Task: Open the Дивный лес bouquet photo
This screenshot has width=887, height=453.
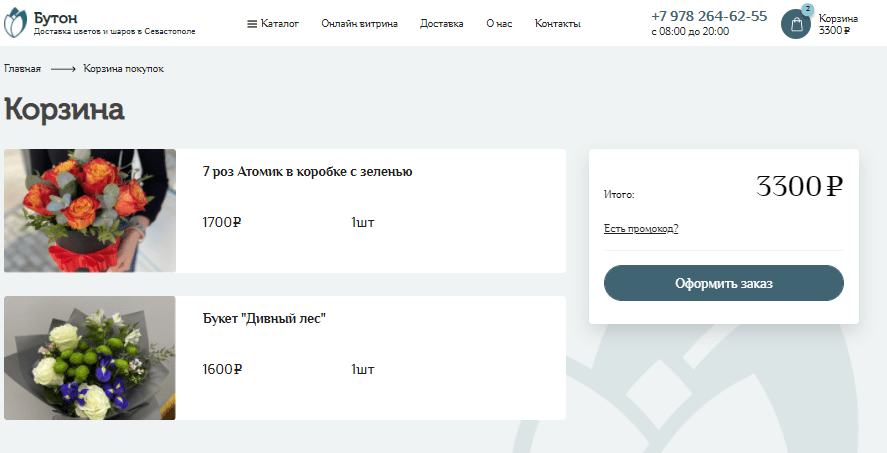Action: pyautogui.click(x=90, y=358)
